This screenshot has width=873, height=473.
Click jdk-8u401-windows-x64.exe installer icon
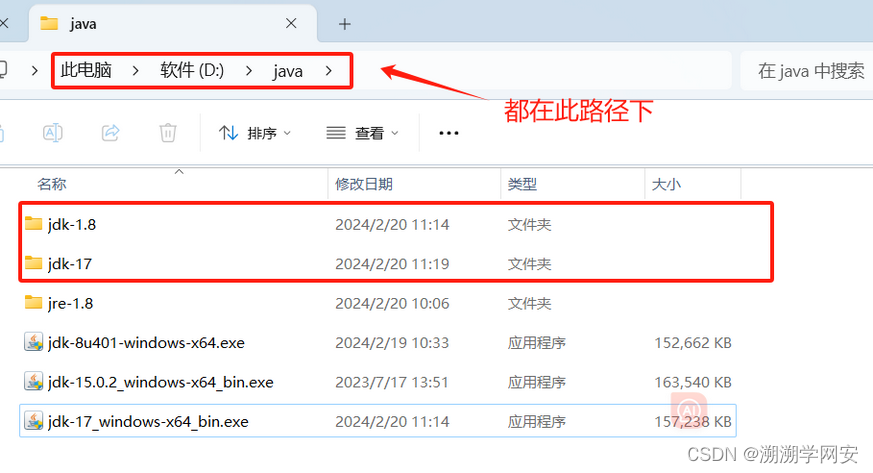click(34, 343)
